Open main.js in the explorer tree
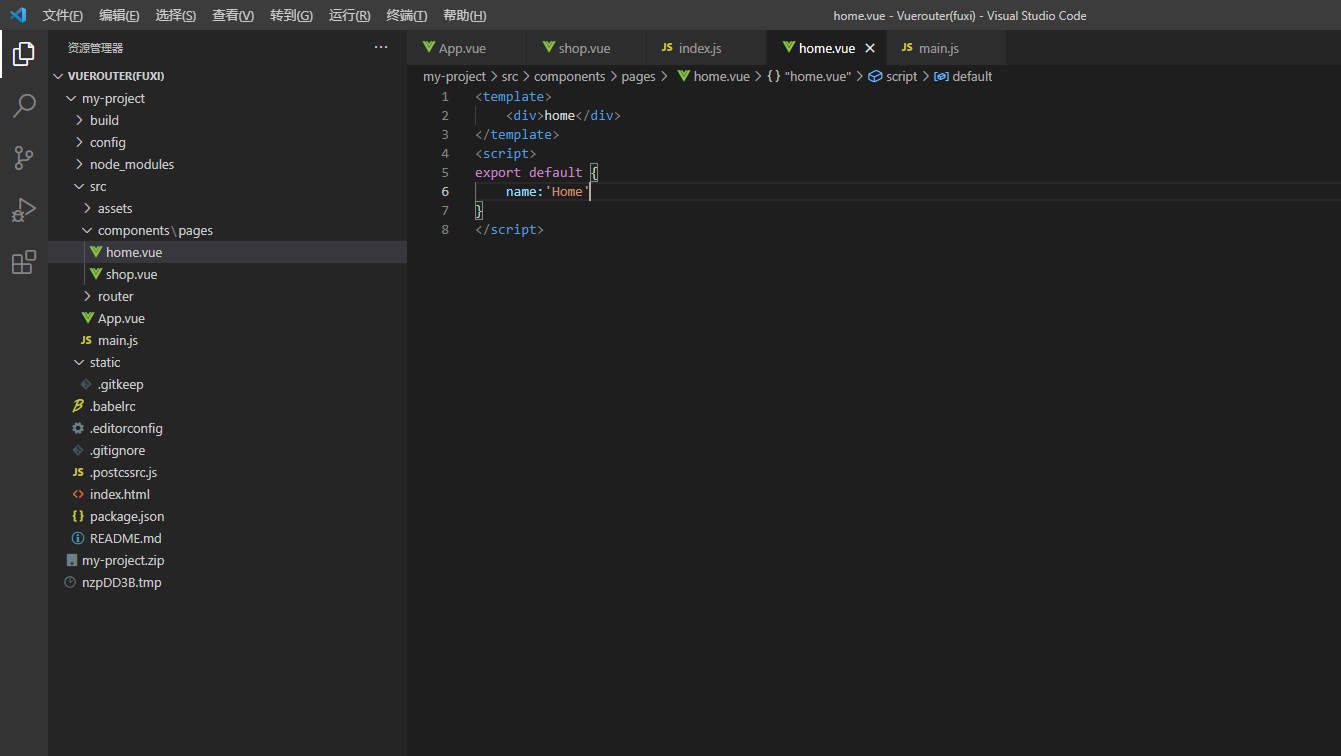The image size is (1341, 756). pos(228,340)
